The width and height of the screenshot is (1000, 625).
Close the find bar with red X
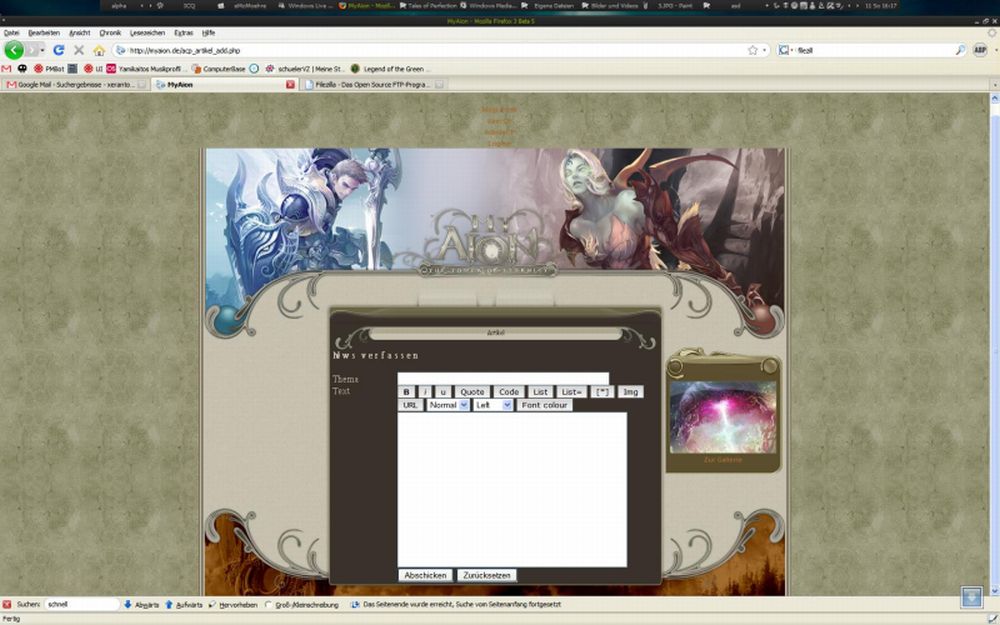(x=7, y=605)
